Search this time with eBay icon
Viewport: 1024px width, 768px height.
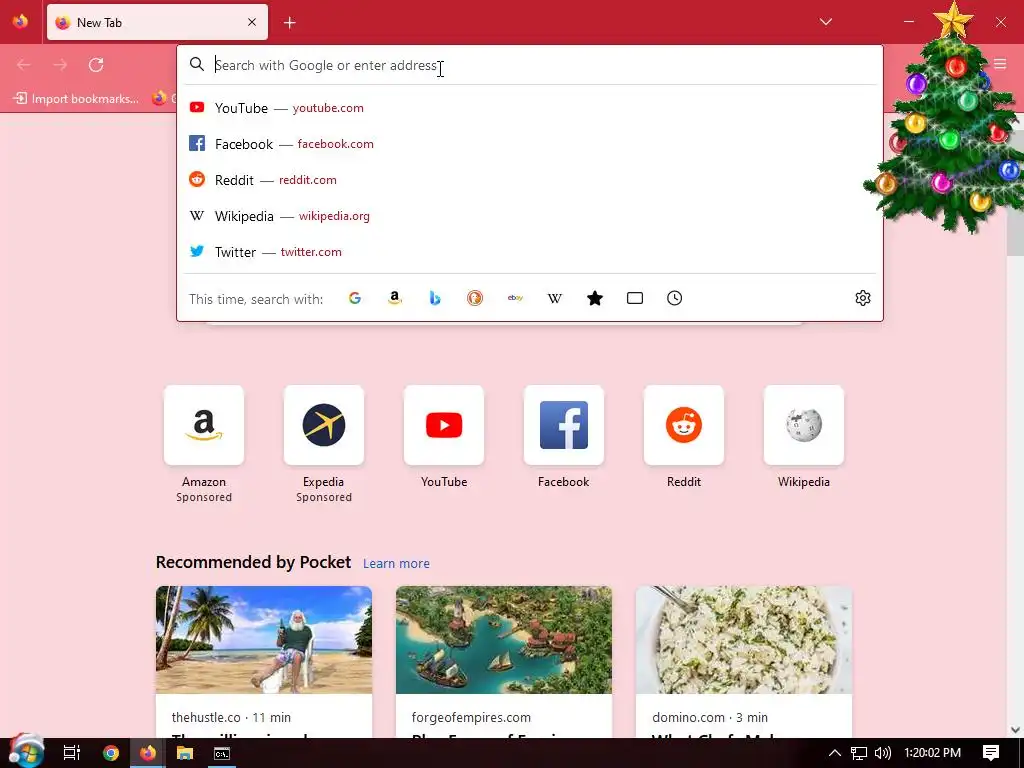tap(515, 298)
